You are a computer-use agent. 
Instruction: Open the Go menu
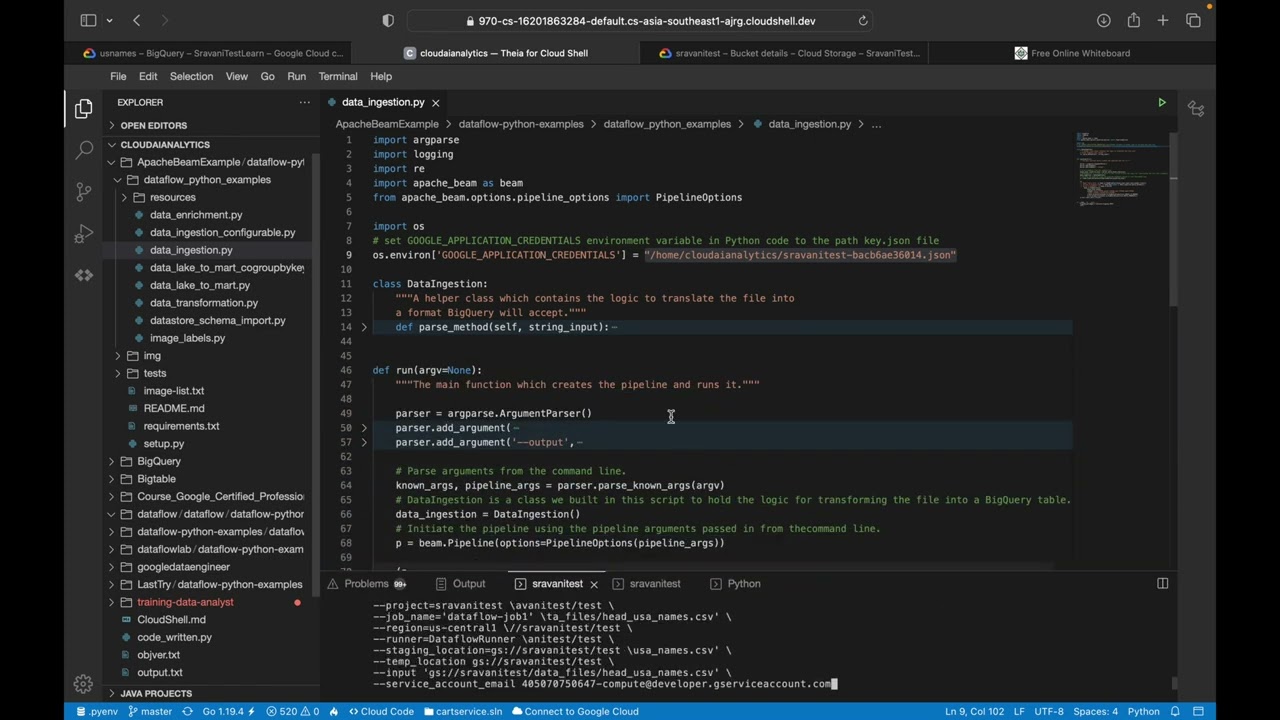[267, 76]
